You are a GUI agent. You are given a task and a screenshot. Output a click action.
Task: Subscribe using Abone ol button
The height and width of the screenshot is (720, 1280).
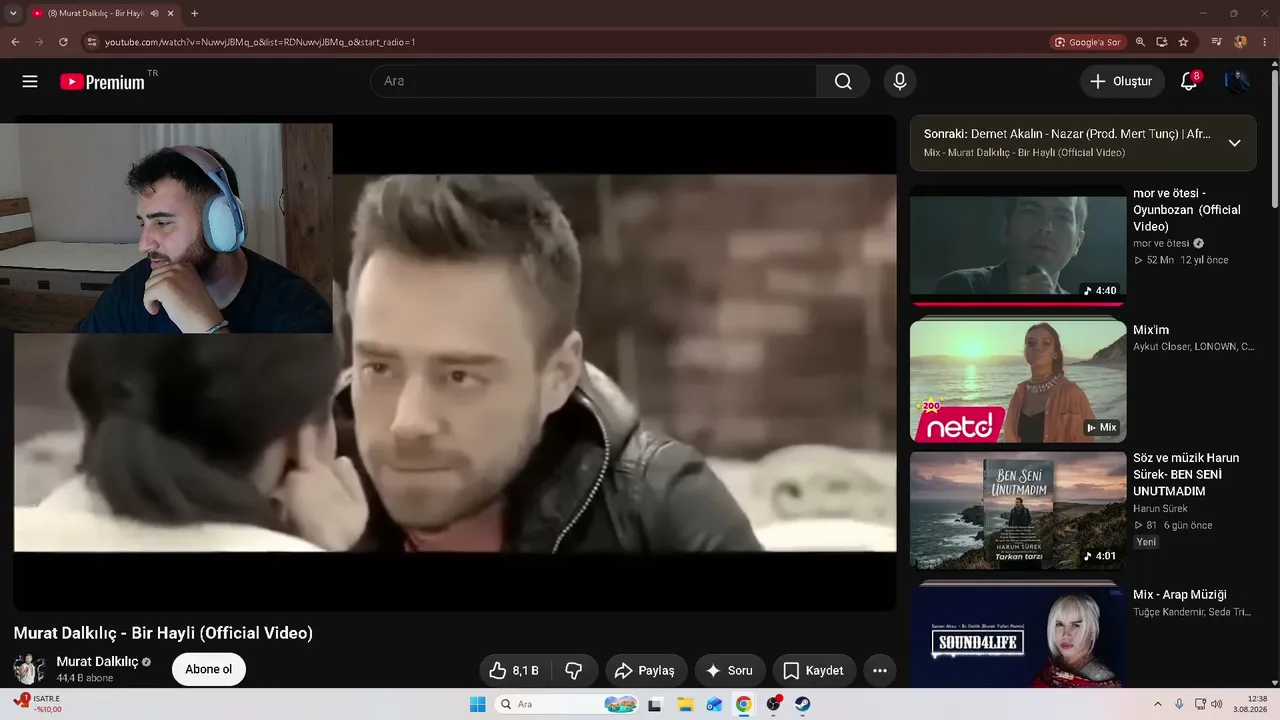click(x=209, y=670)
